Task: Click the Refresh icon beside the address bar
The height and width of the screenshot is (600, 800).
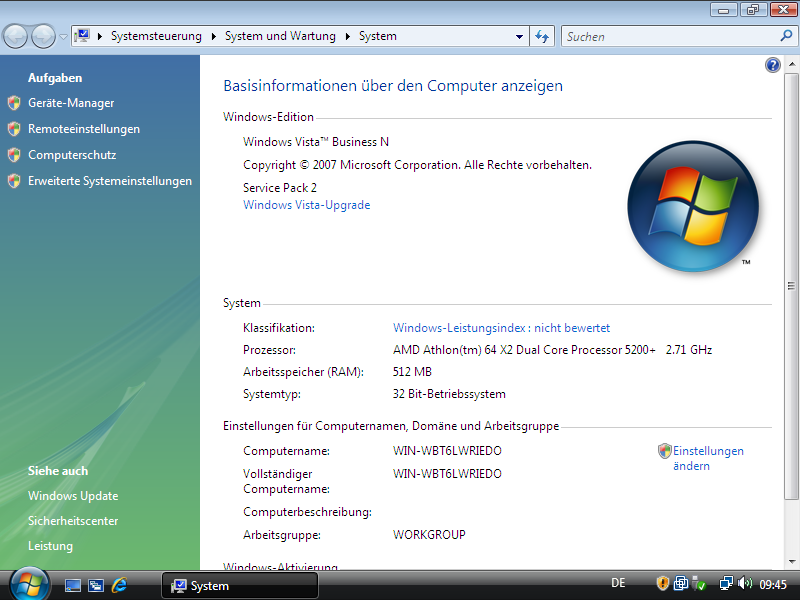Action: pos(541,35)
